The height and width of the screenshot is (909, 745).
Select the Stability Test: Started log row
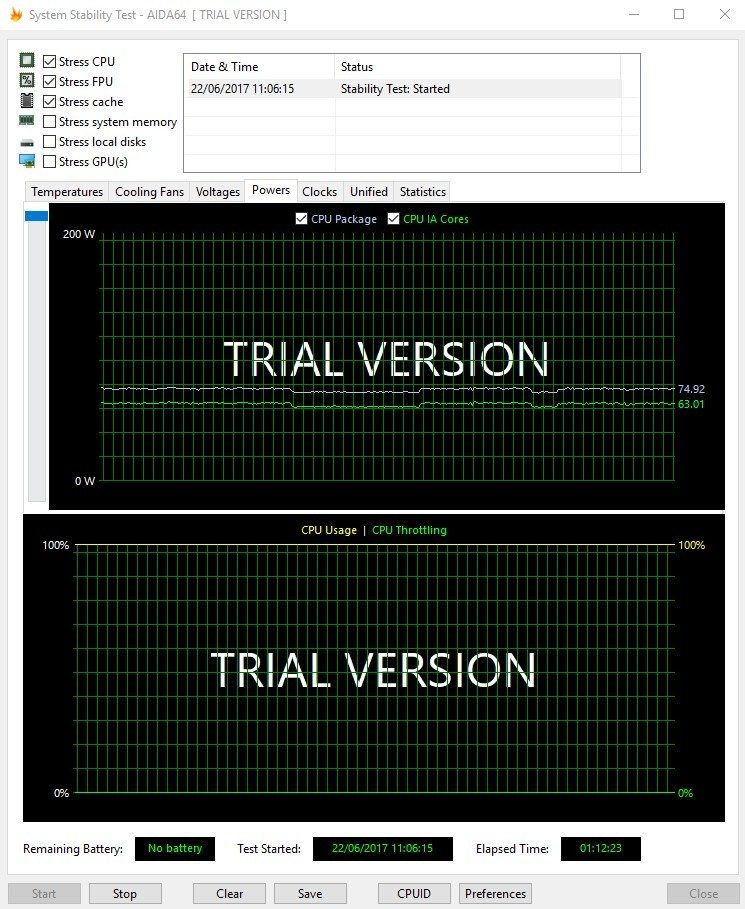(402, 89)
